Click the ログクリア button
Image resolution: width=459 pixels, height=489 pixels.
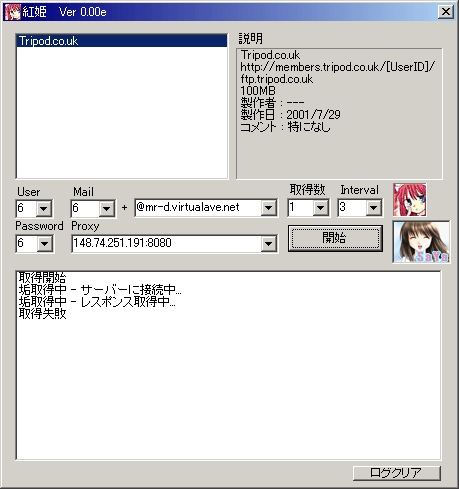397,473
